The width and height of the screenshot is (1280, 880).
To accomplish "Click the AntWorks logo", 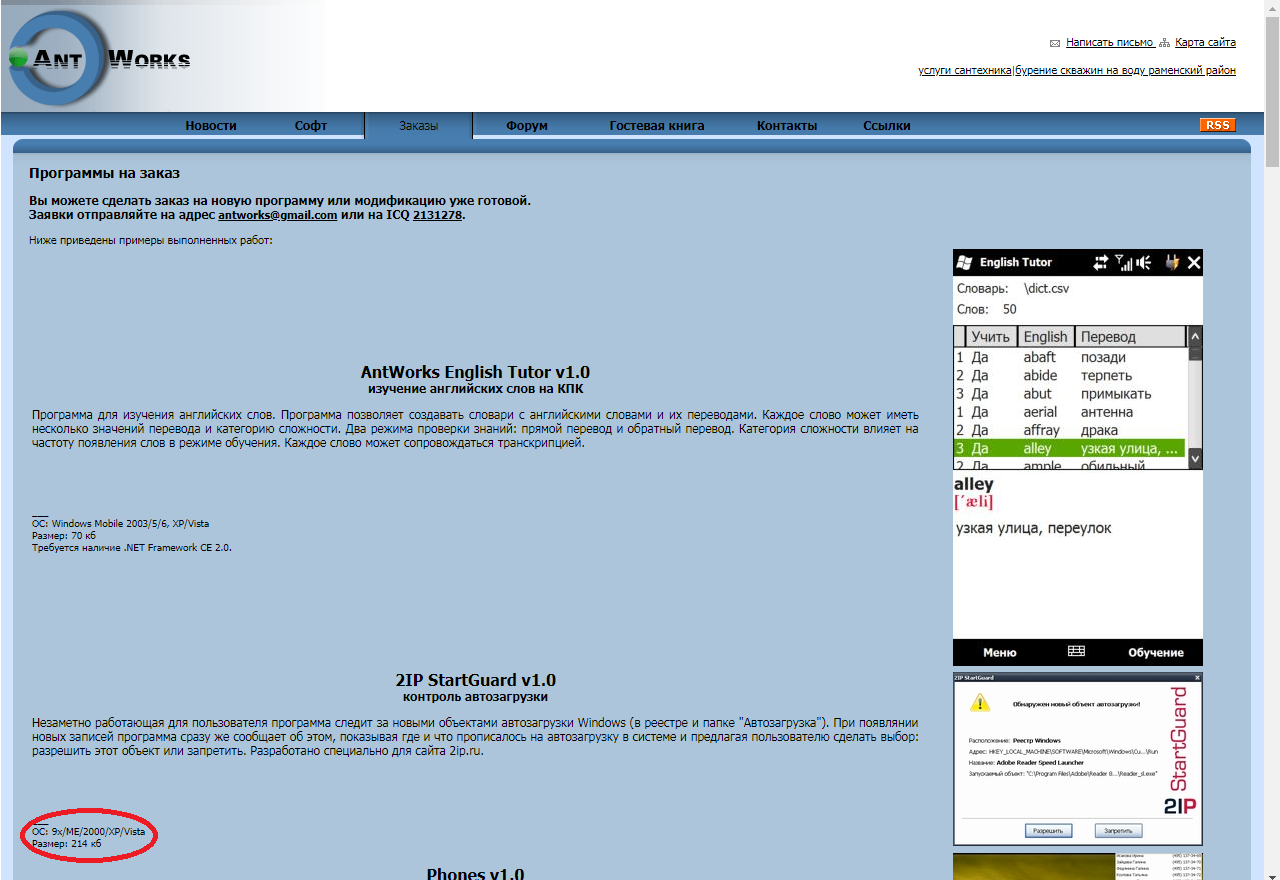I will point(98,58).
